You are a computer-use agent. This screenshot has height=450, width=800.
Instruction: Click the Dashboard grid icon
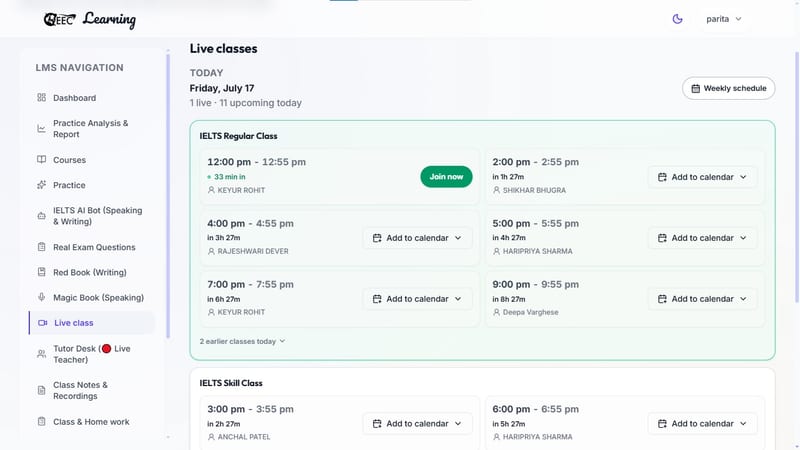click(x=41, y=97)
